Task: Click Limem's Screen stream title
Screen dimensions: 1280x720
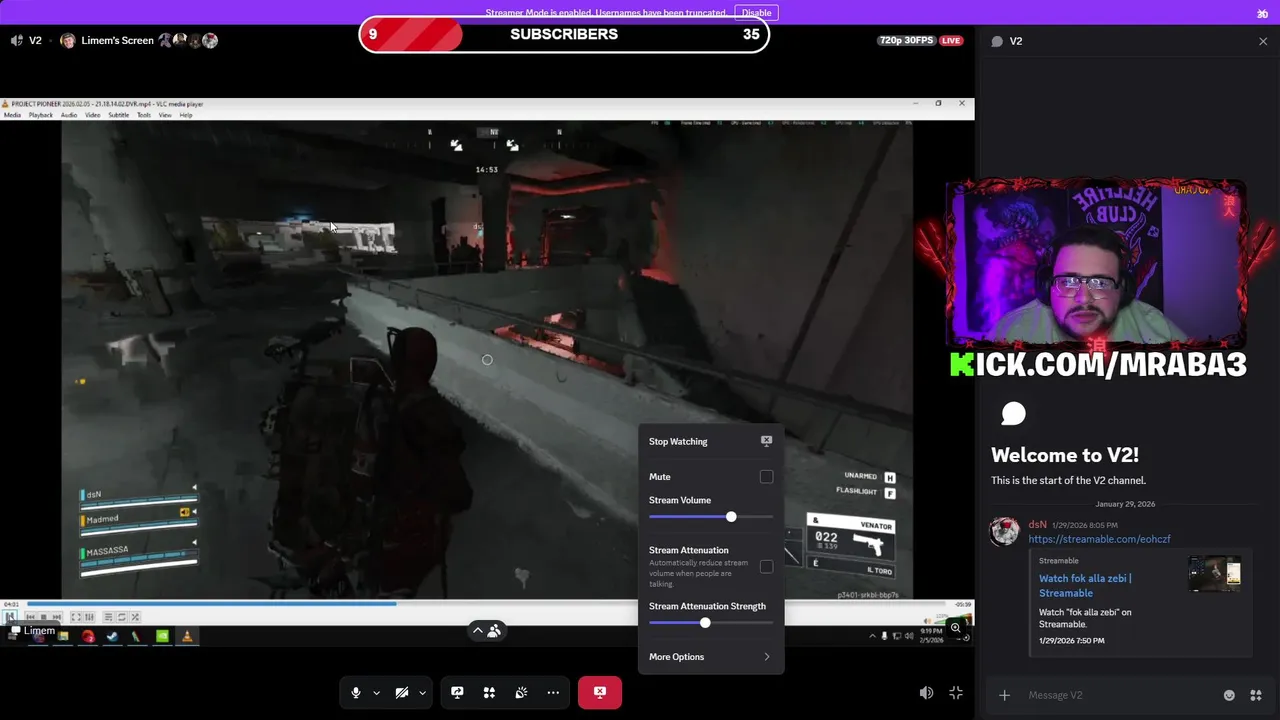Action: (x=117, y=41)
